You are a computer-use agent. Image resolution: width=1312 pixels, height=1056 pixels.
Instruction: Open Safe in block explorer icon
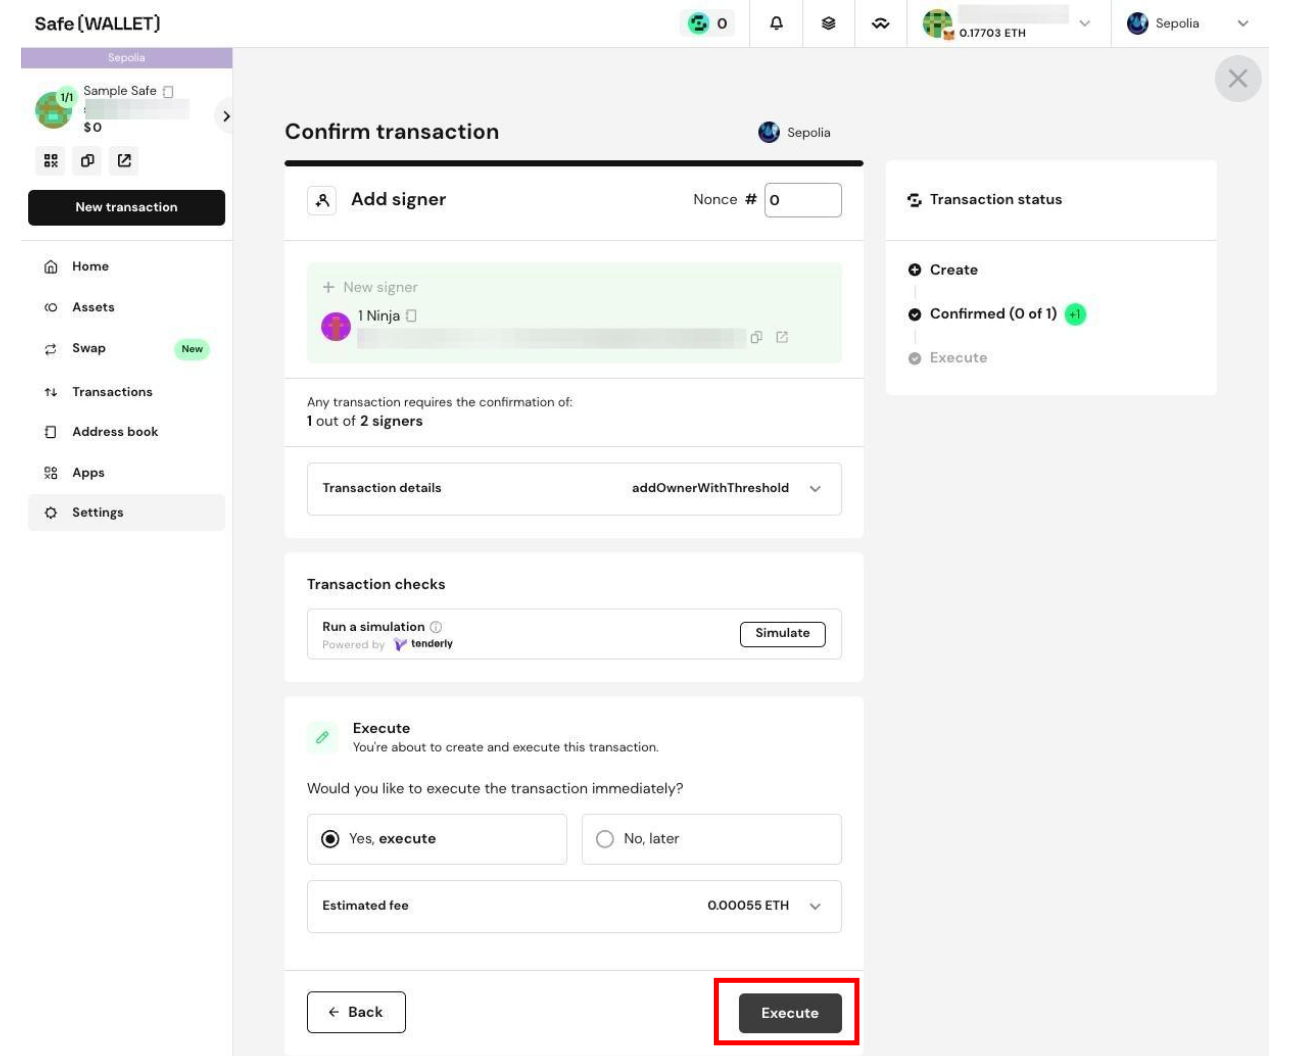coord(124,160)
